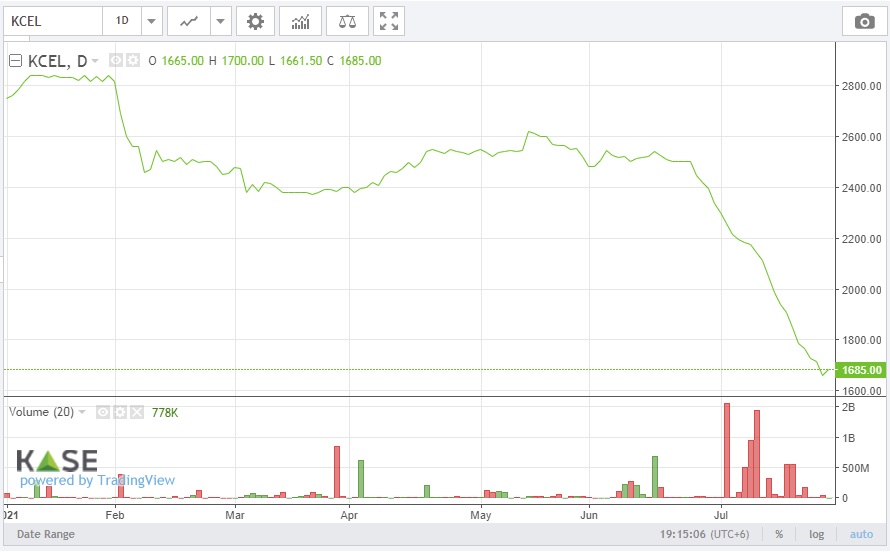Toggle percentage scale mode
The image size is (890, 558).
click(778, 534)
